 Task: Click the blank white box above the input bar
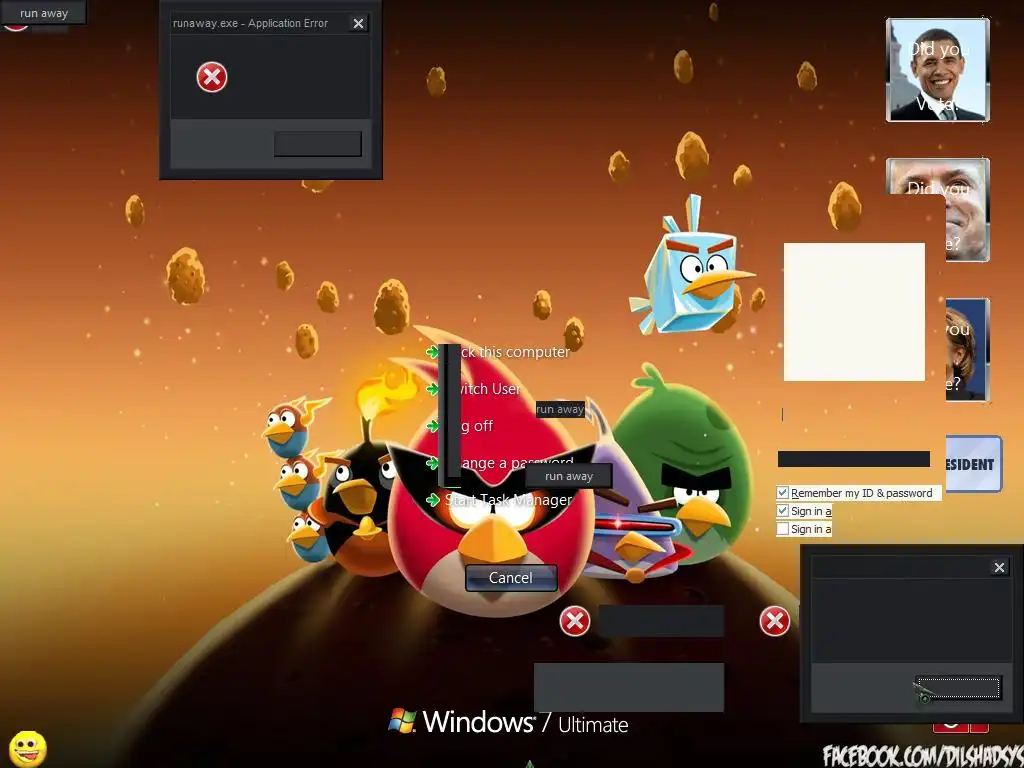(x=854, y=312)
